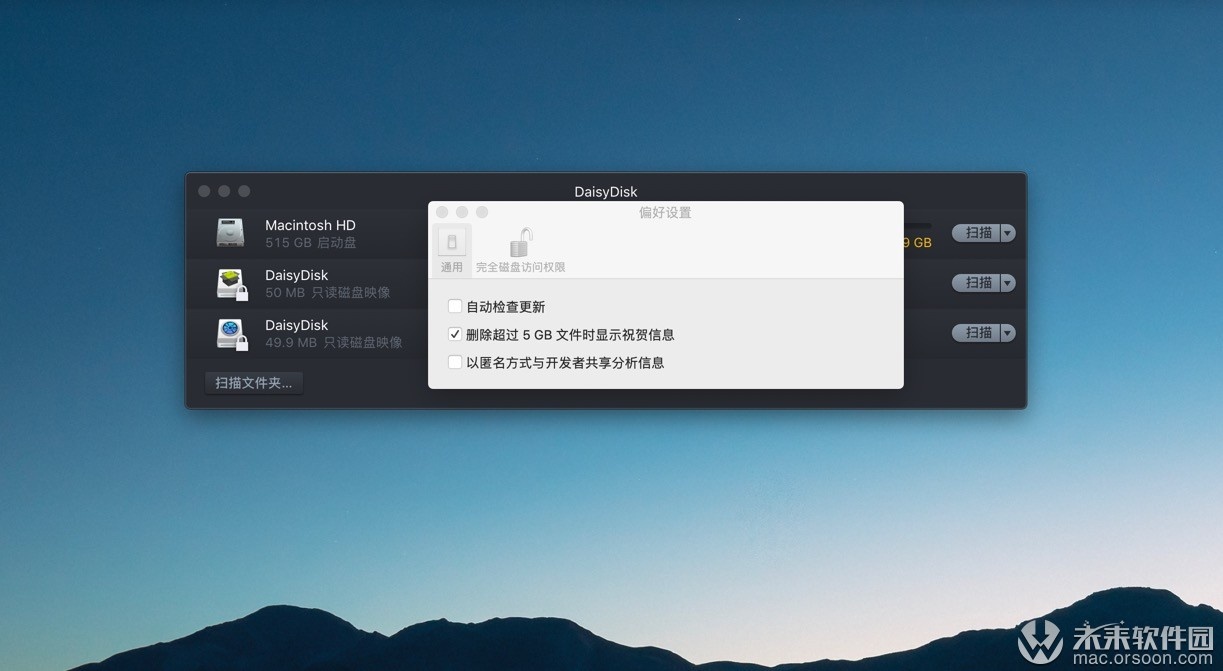Click the 50 MB DaisyDisk locked image icon
The height and width of the screenshot is (671, 1223).
(x=232, y=284)
